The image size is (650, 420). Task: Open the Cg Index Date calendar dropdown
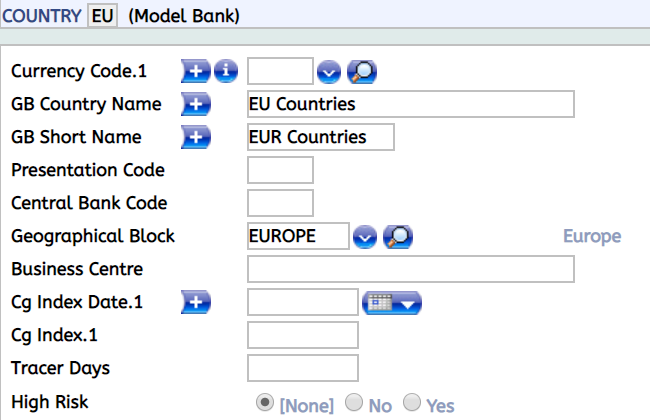click(392, 302)
